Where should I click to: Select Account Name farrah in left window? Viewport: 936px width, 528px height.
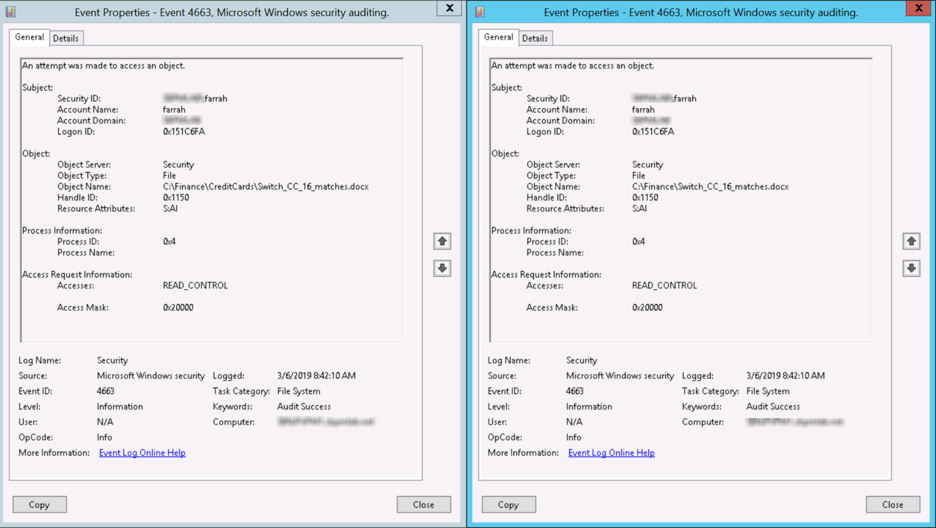pos(174,110)
